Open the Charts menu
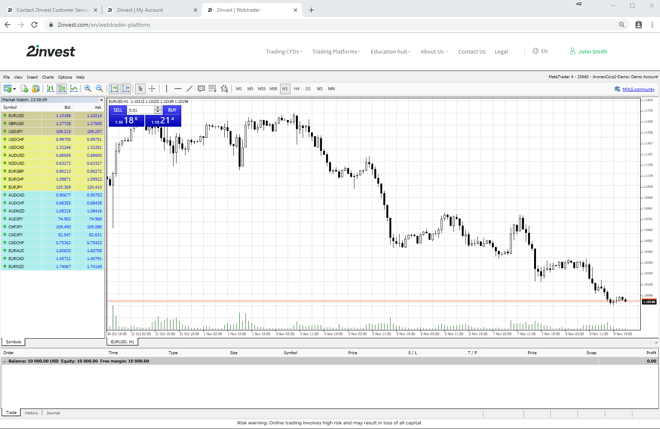The width and height of the screenshot is (660, 429). pyautogui.click(x=48, y=77)
